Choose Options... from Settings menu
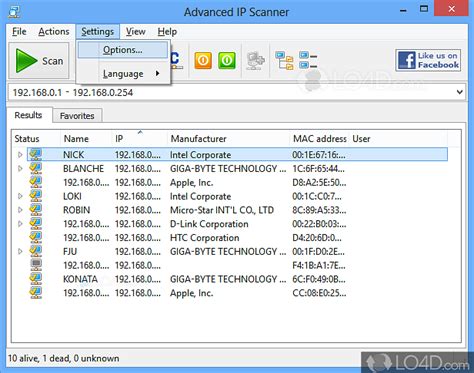The height and width of the screenshot is (373, 474). (x=123, y=50)
